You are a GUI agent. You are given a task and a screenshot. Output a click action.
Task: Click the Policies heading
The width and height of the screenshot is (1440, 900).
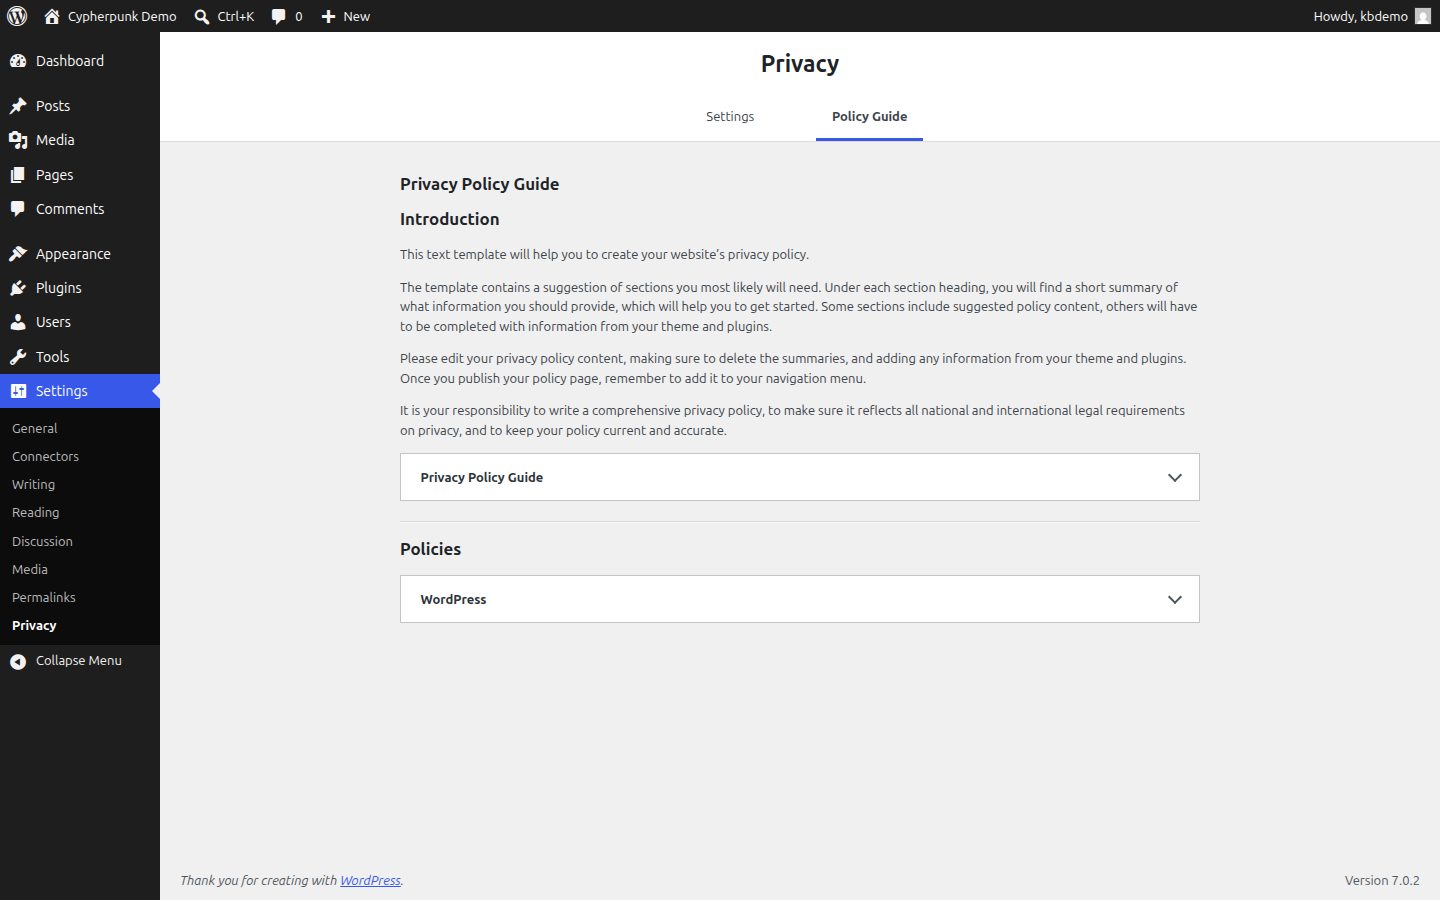430,549
